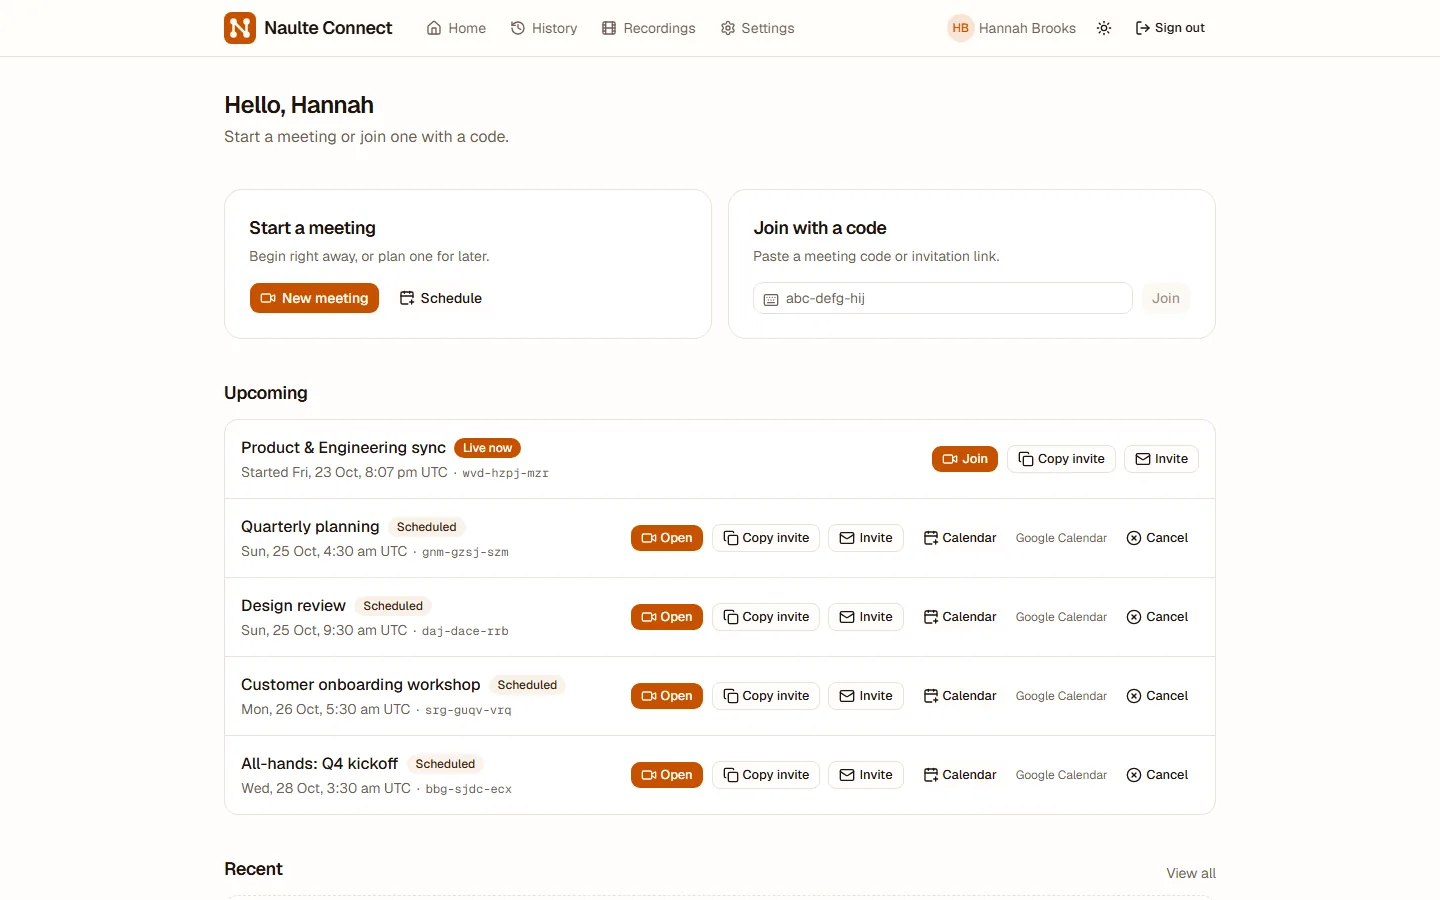The width and height of the screenshot is (1440, 900).
Task: Select the meeting code srg-guqv-vrq
Action: (x=468, y=710)
